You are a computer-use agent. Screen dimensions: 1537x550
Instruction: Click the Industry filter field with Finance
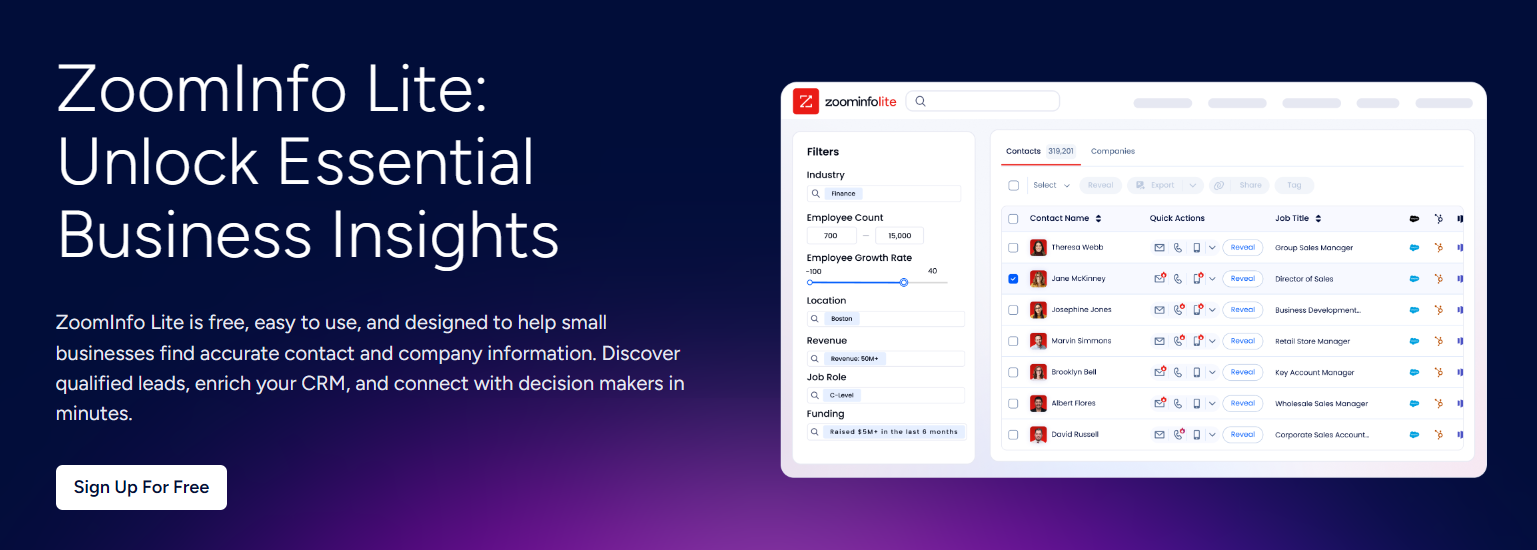[x=884, y=194]
